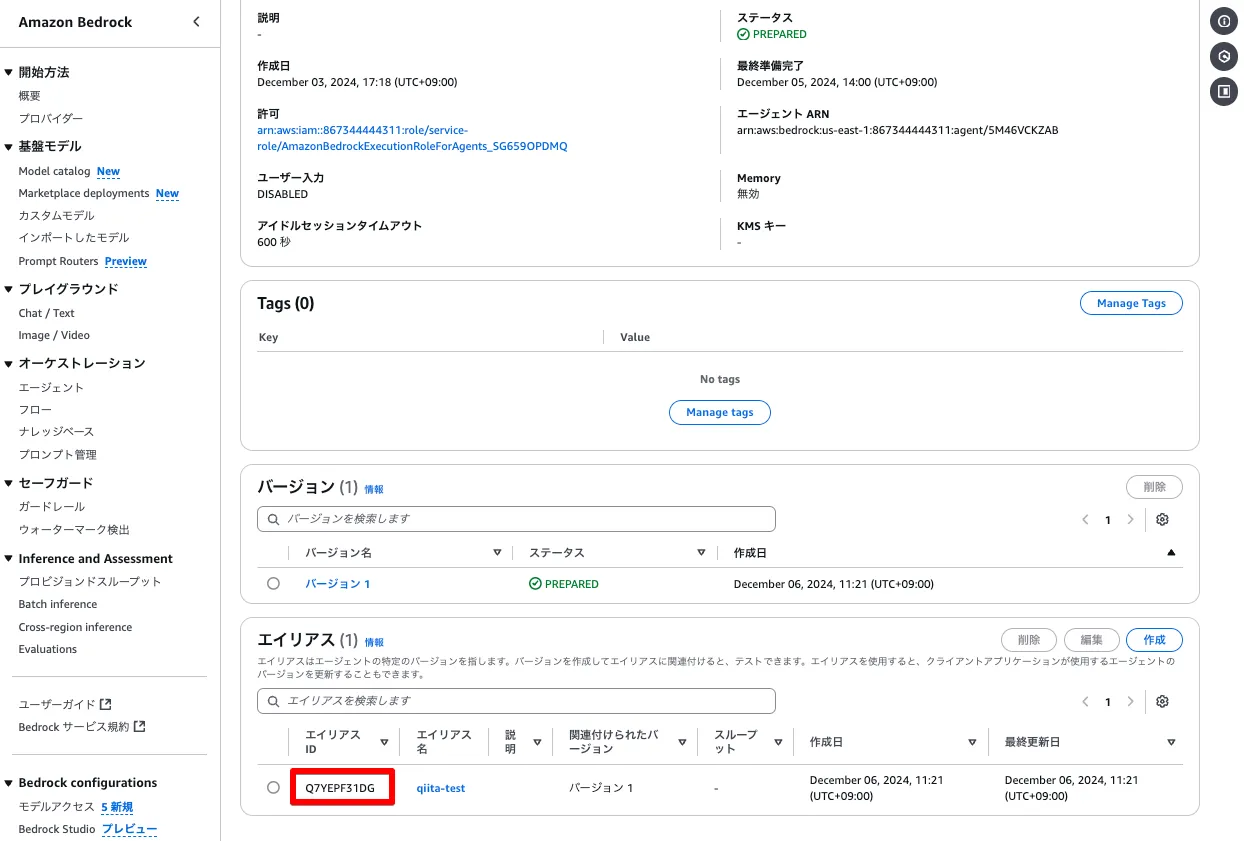Sort by バージョン名 column arrow

tap(497, 553)
